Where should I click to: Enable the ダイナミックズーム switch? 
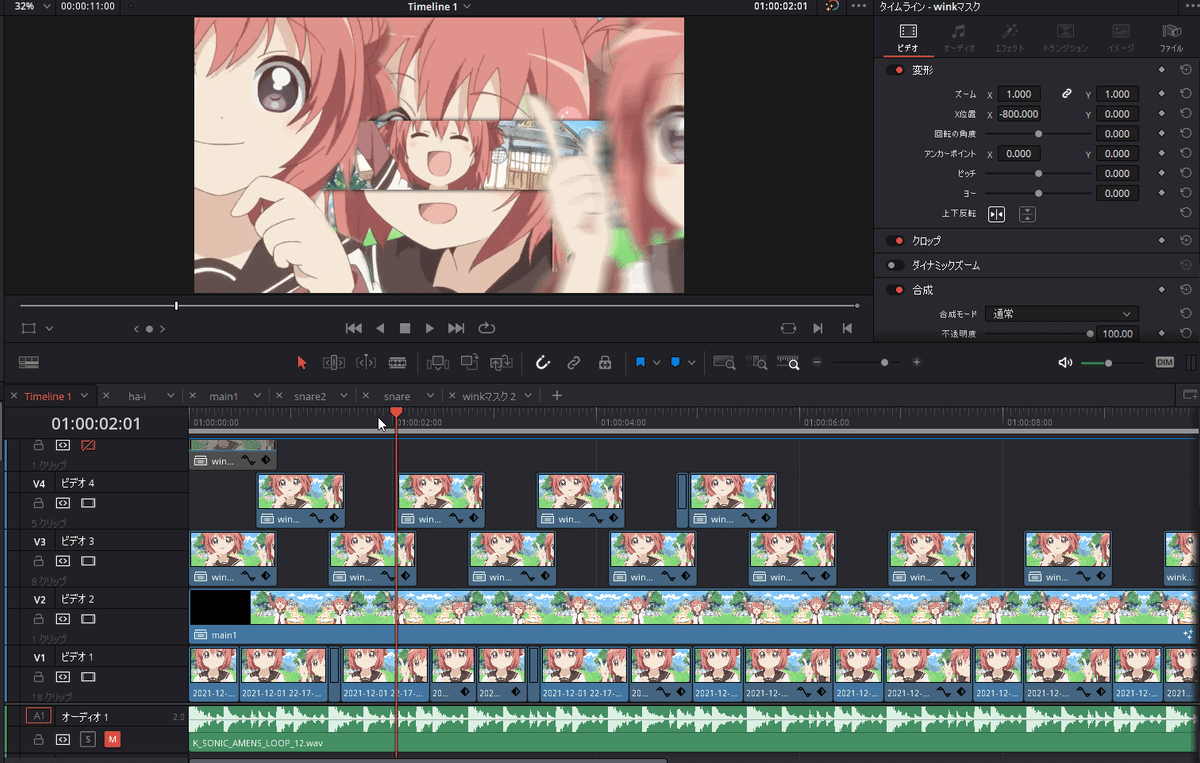(894, 265)
